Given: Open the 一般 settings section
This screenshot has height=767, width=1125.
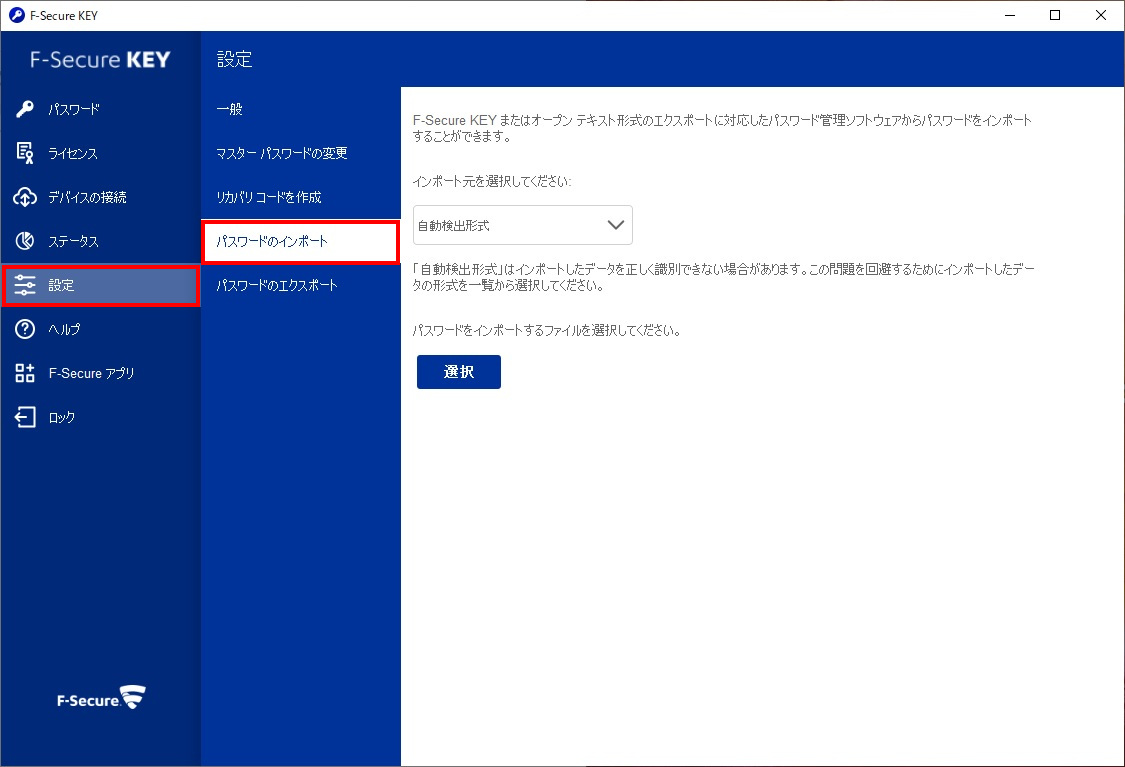Looking at the screenshot, I should (230, 109).
